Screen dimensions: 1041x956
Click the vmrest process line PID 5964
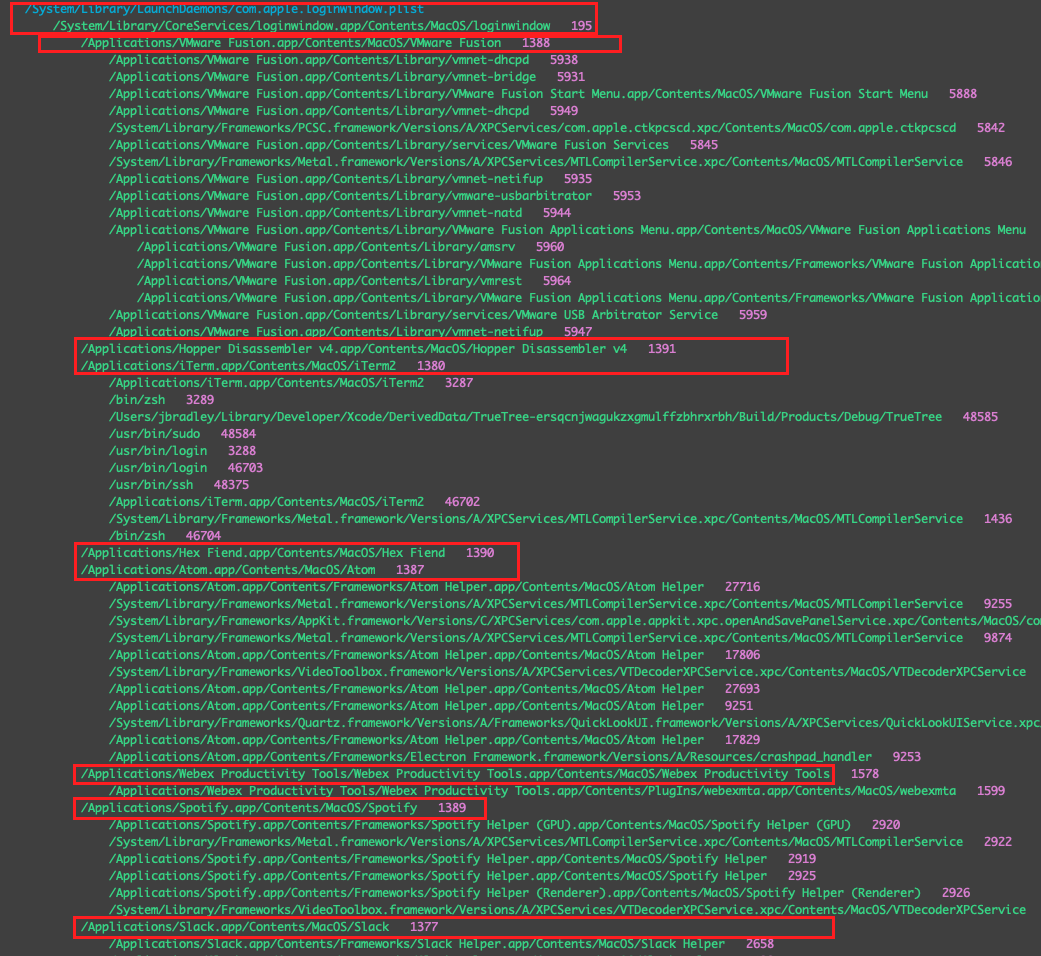(x=354, y=281)
